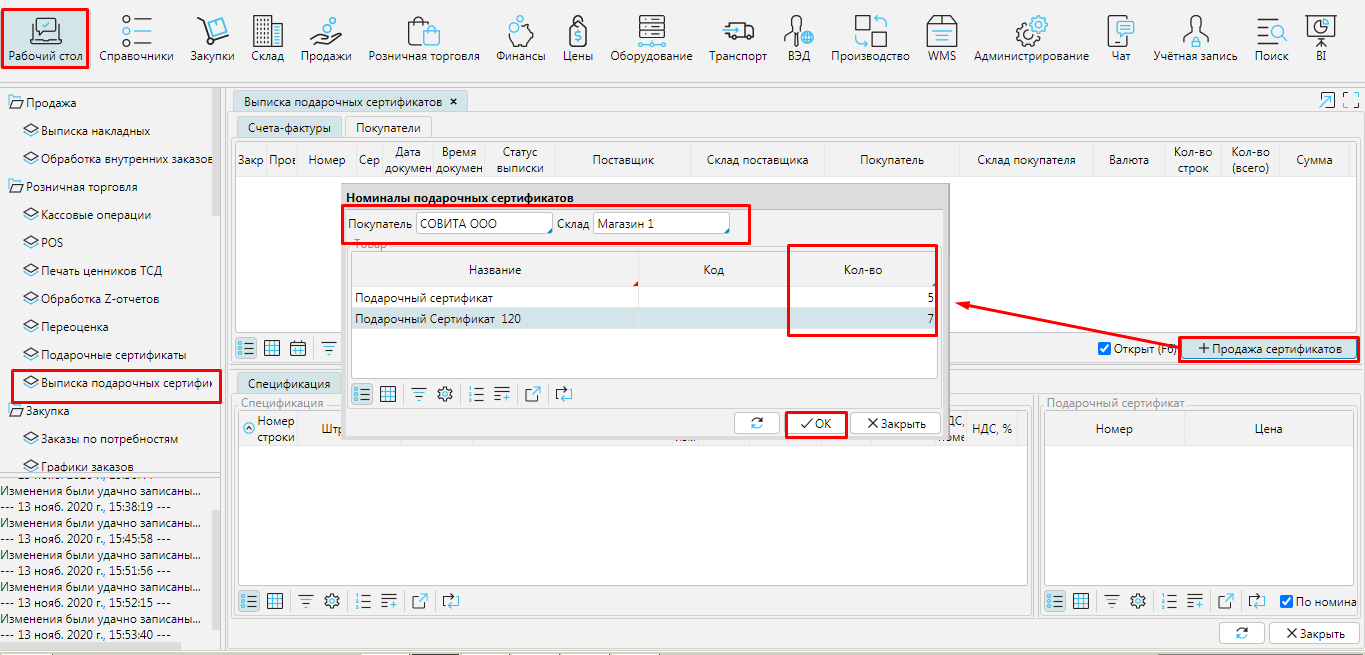
Task: Open the WMS module icon
Action: (x=941, y=31)
